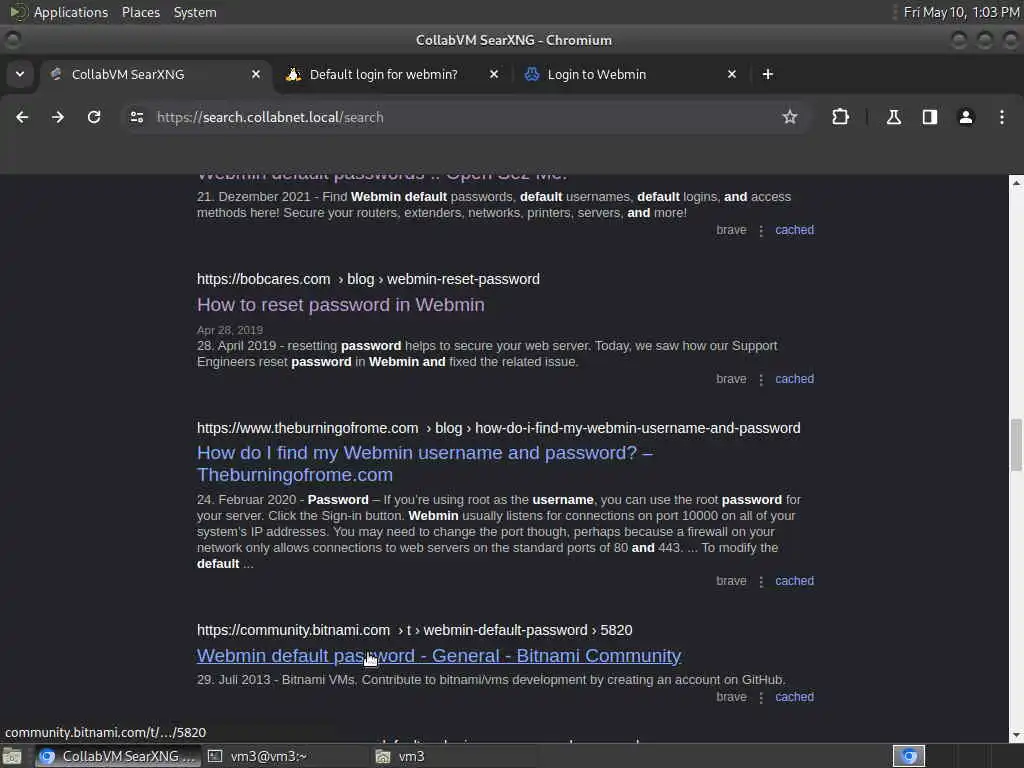The image size is (1024, 768).
Task: Click the https://www.theburningofrome.com URL text
Action: point(308,428)
